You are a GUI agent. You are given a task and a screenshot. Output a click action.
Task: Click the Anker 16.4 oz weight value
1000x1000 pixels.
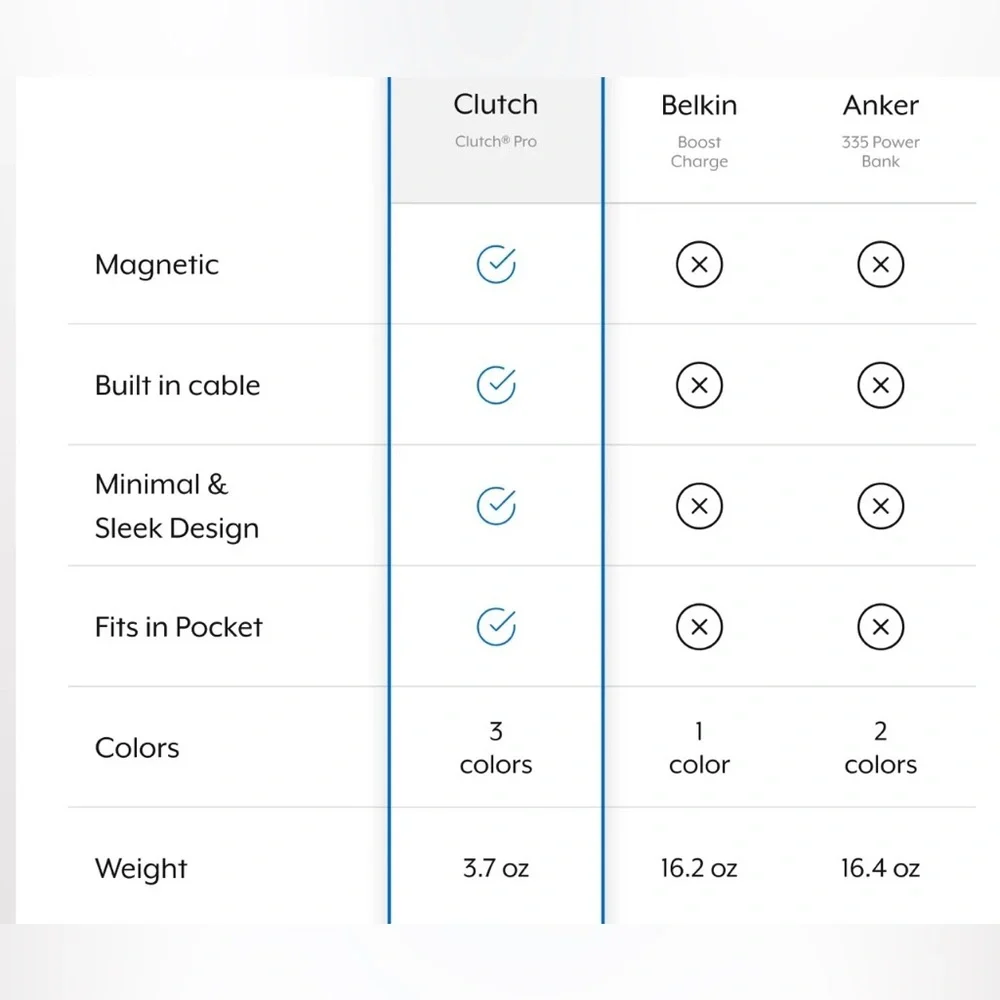[x=880, y=868]
